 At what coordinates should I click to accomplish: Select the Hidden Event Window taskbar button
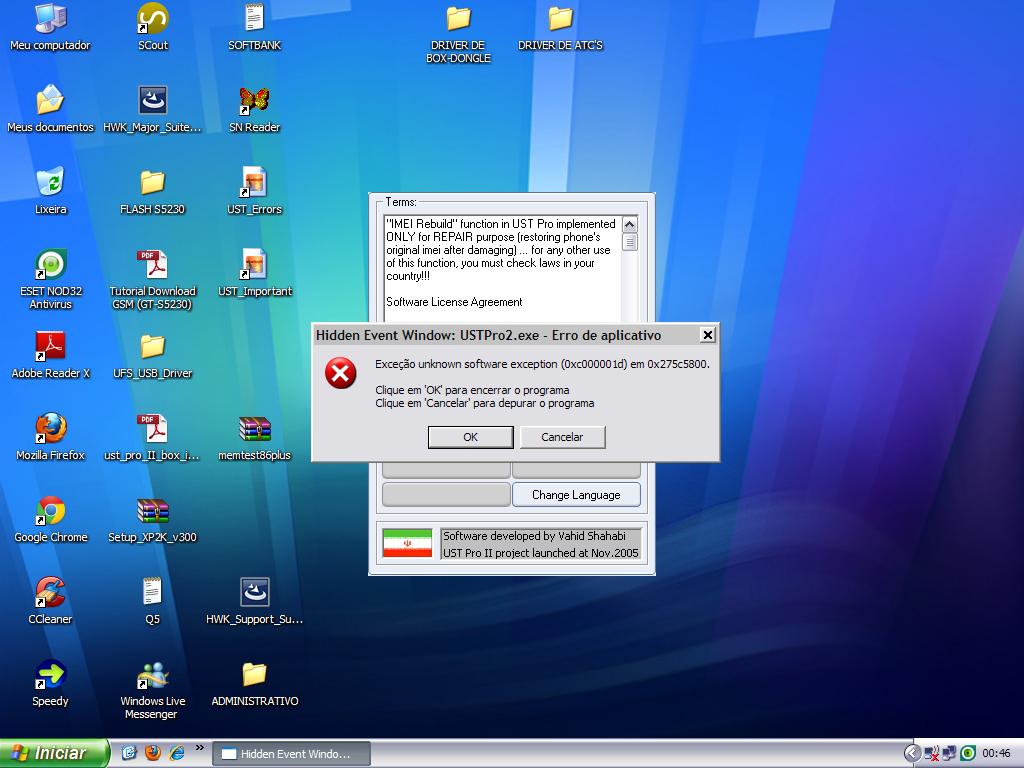pyautogui.click(x=292, y=754)
